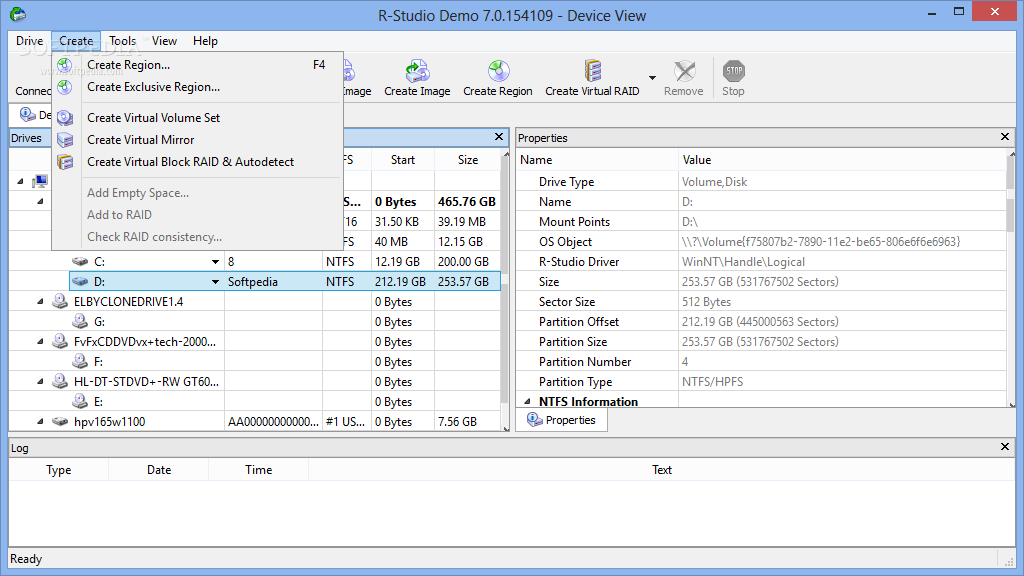Click the Start column header
Viewport: 1024px width, 576px height.
[403, 160]
